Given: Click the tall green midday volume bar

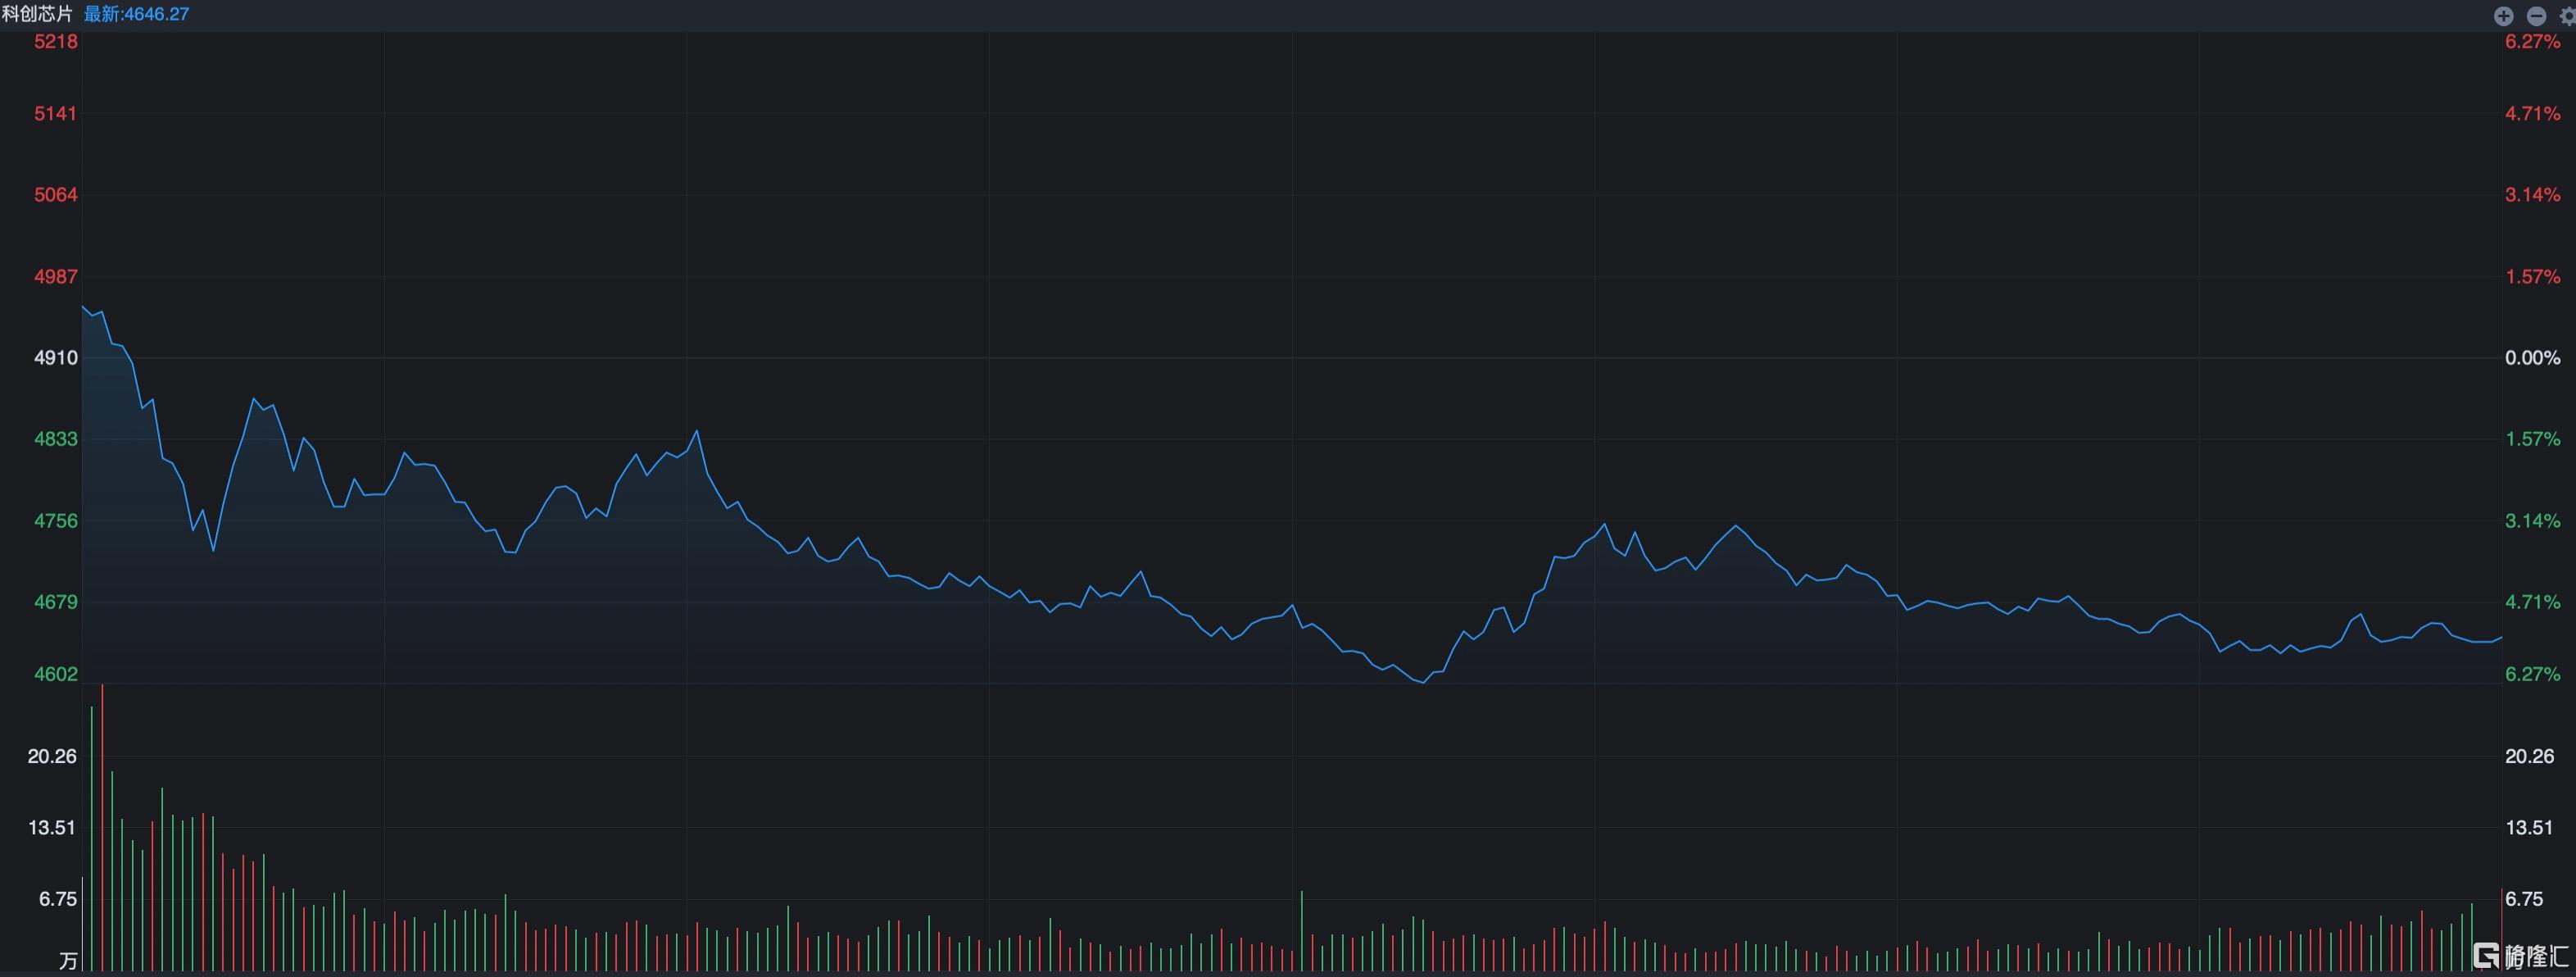Looking at the screenshot, I should point(1301,931).
